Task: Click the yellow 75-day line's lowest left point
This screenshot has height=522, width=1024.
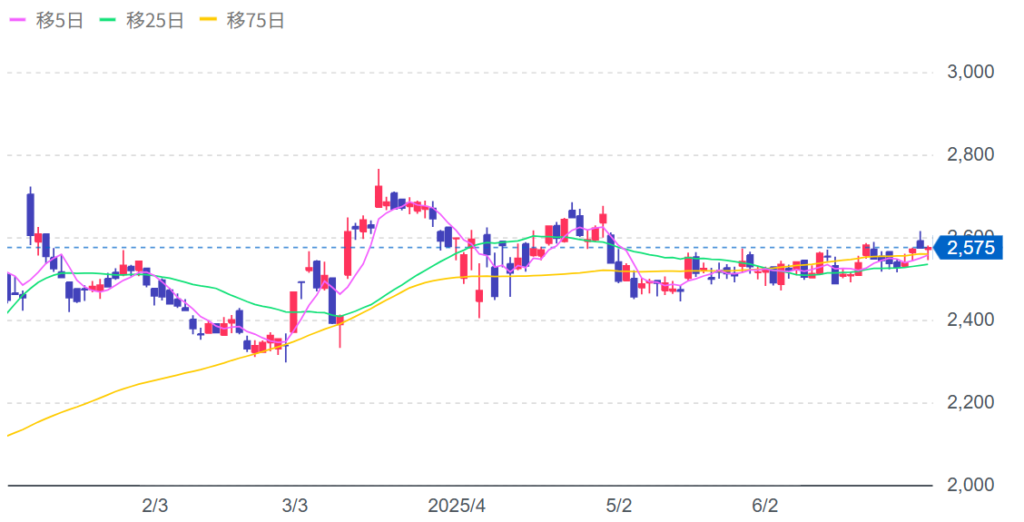Action: [9, 435]
